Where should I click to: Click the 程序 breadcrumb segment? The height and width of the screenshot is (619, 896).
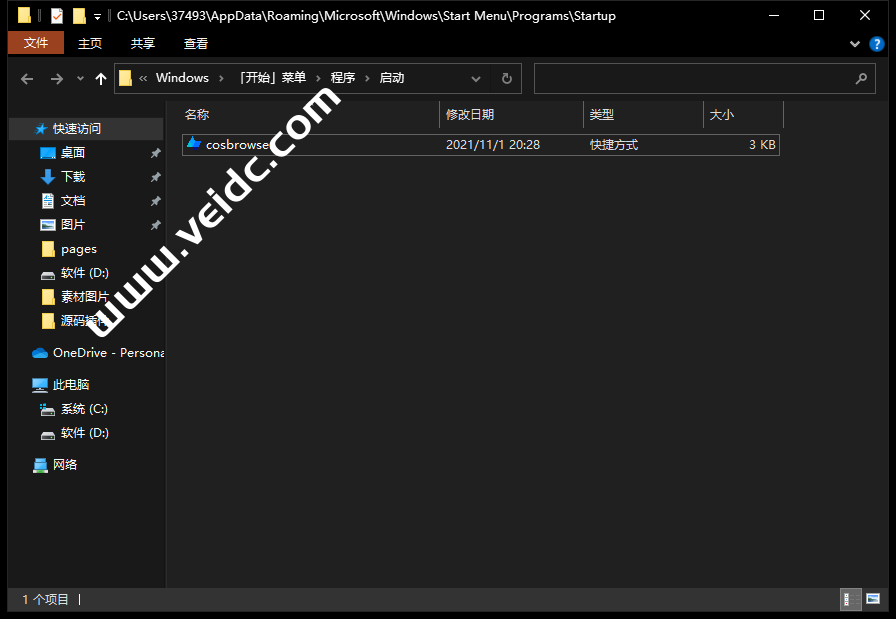click(x=343, y=78)
